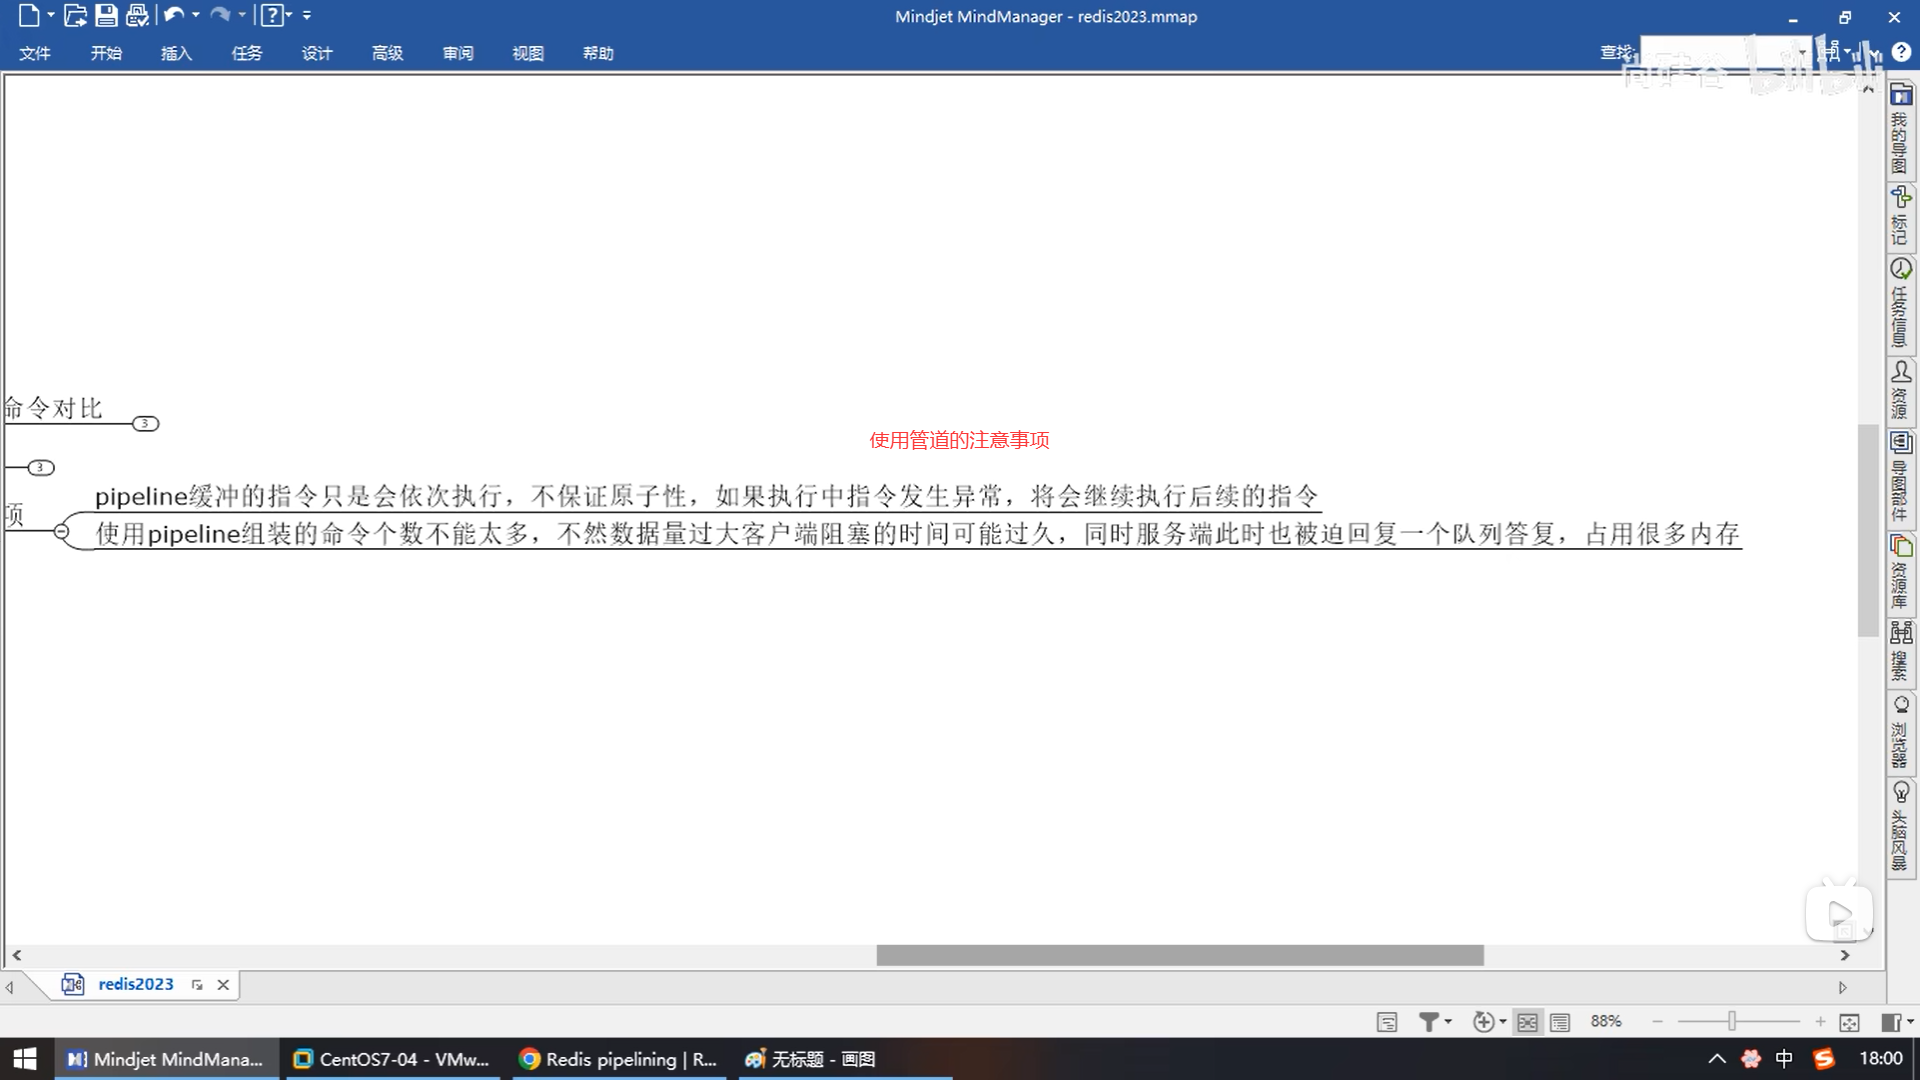This screenshot has height=1080, width=1920.
Task: Click the Save icon in quick access toolbar
Action: pos(106,15)
